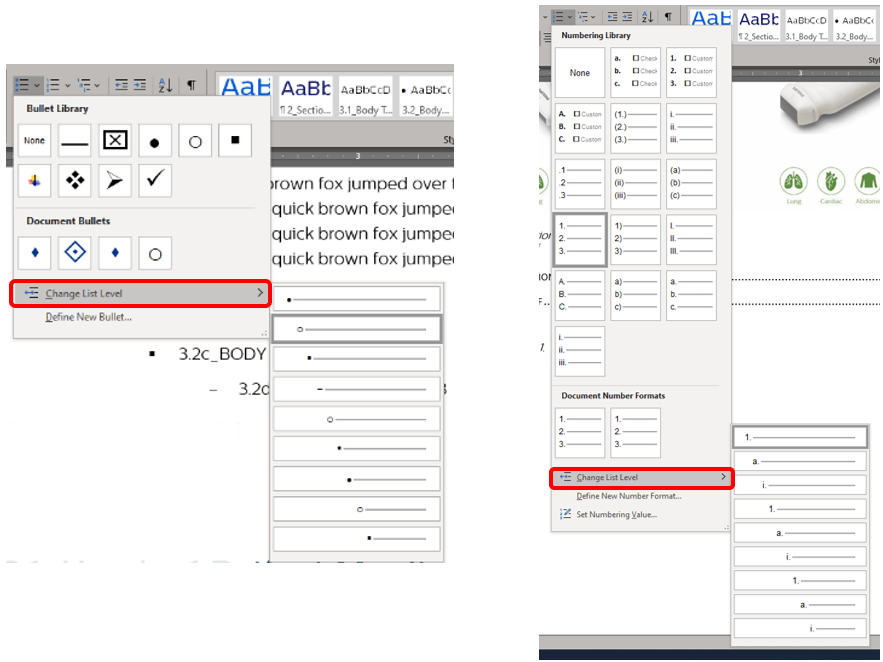Toggle the paragraph marks (¶) icon
Screen dimensions: 883x662
(x=191, y=86)
